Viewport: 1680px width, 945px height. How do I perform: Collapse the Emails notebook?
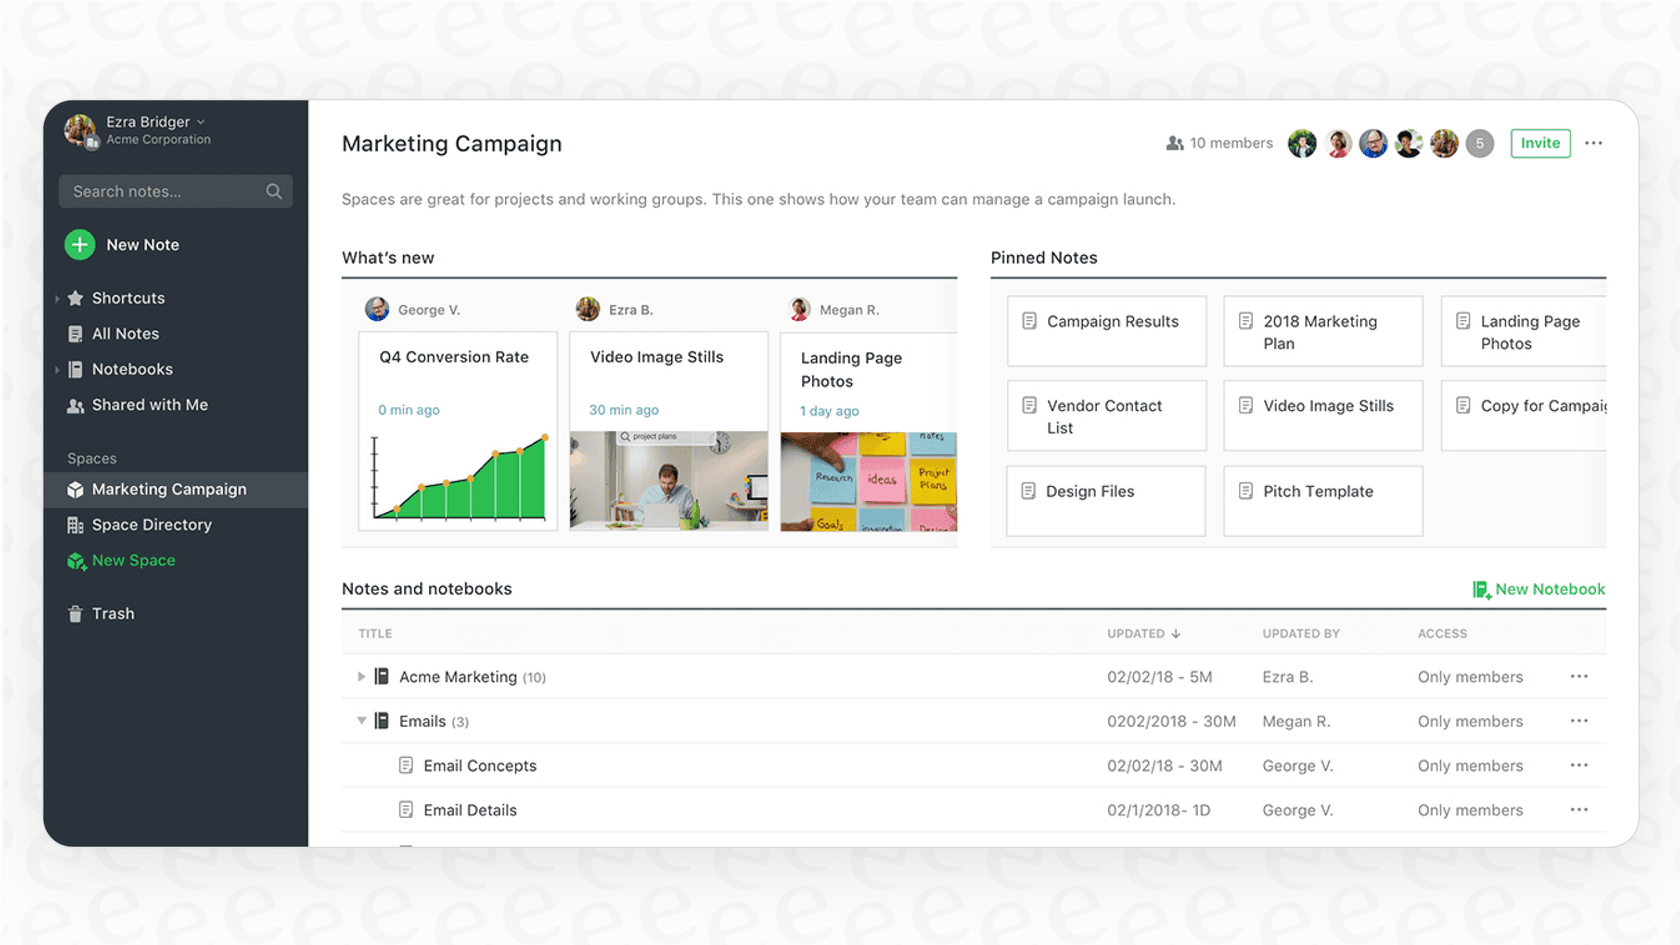361,721
